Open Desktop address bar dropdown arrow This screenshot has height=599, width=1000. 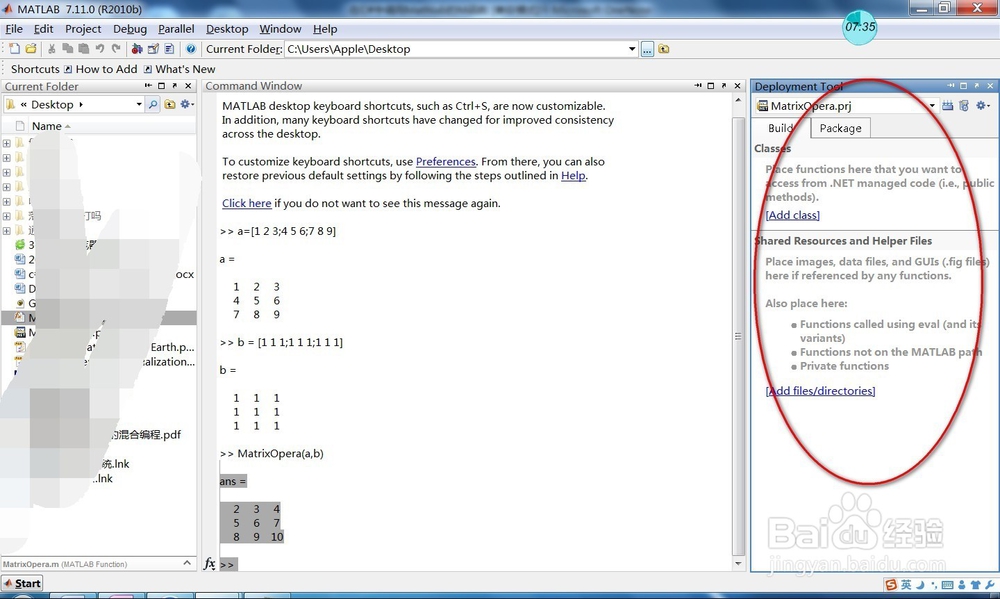pyautogui.click(x=138, y=105)
